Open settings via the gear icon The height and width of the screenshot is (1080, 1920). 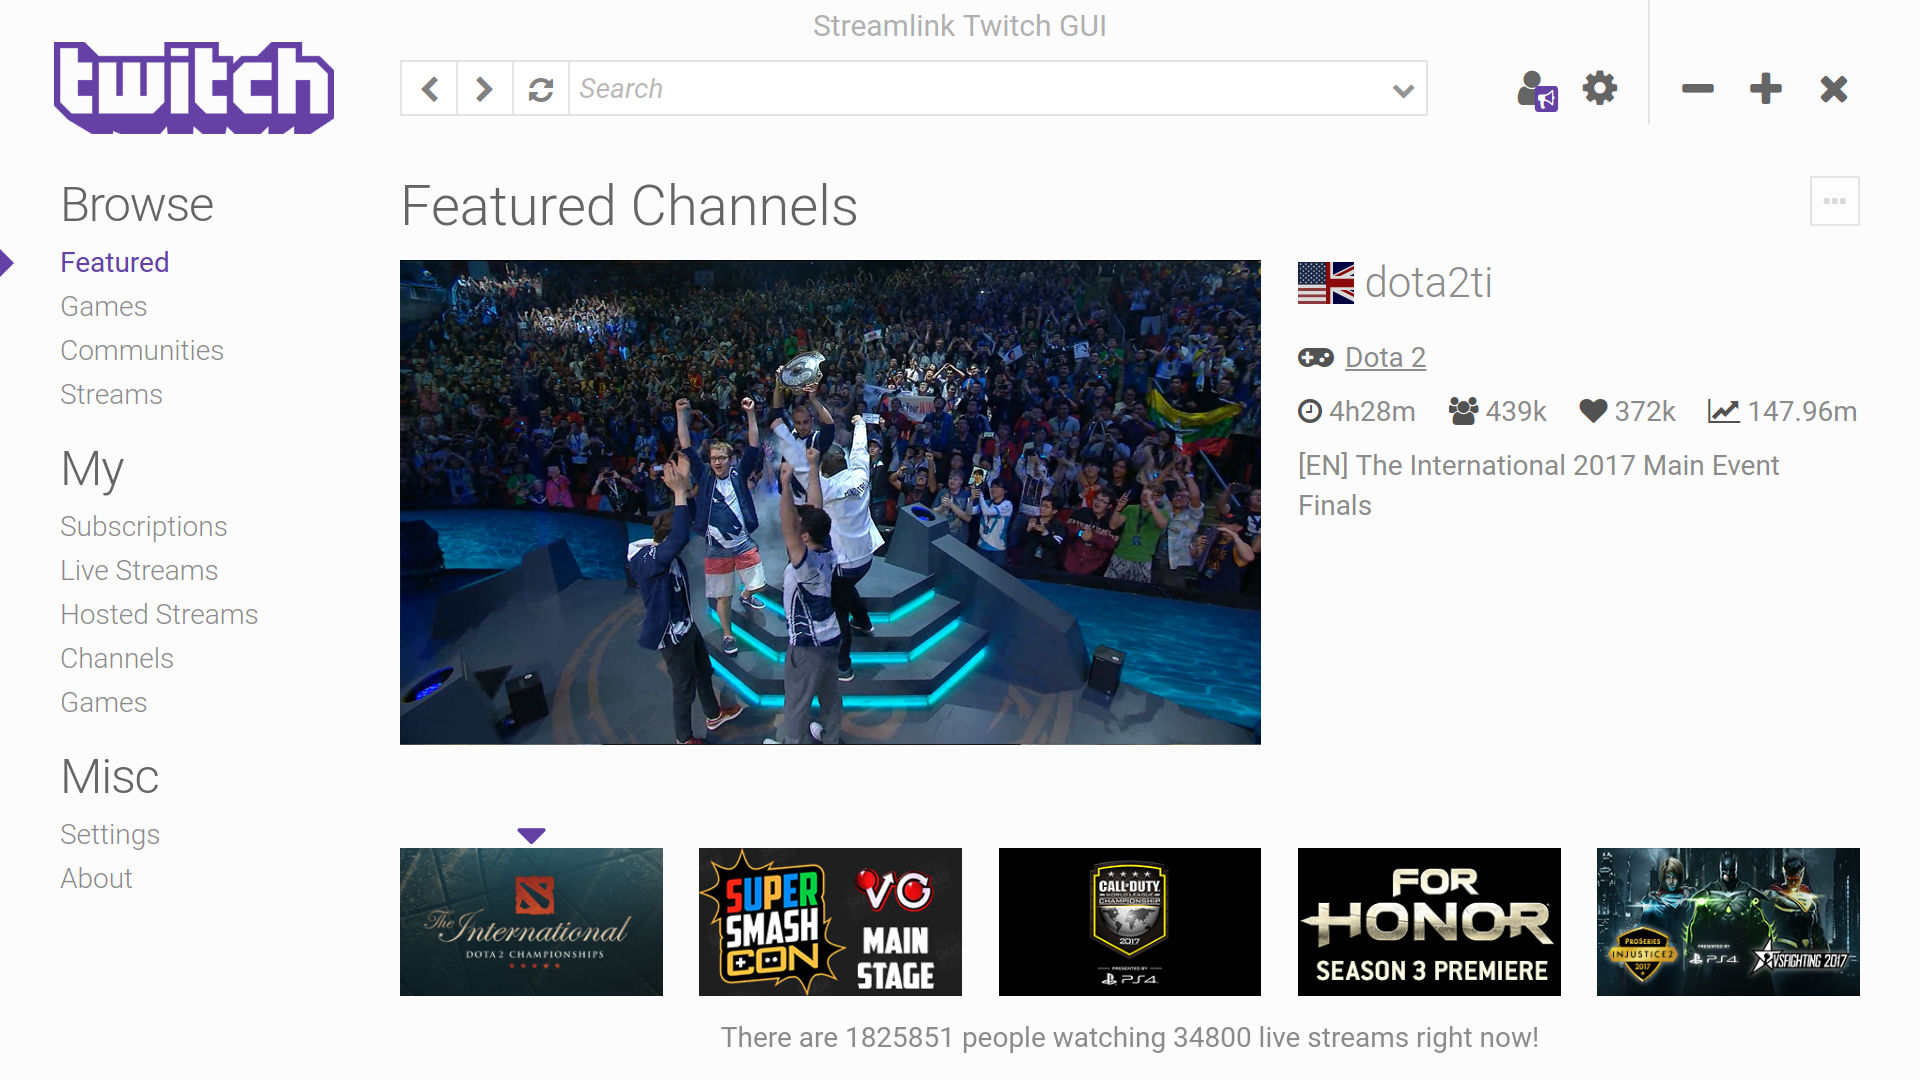(1600, 88)
